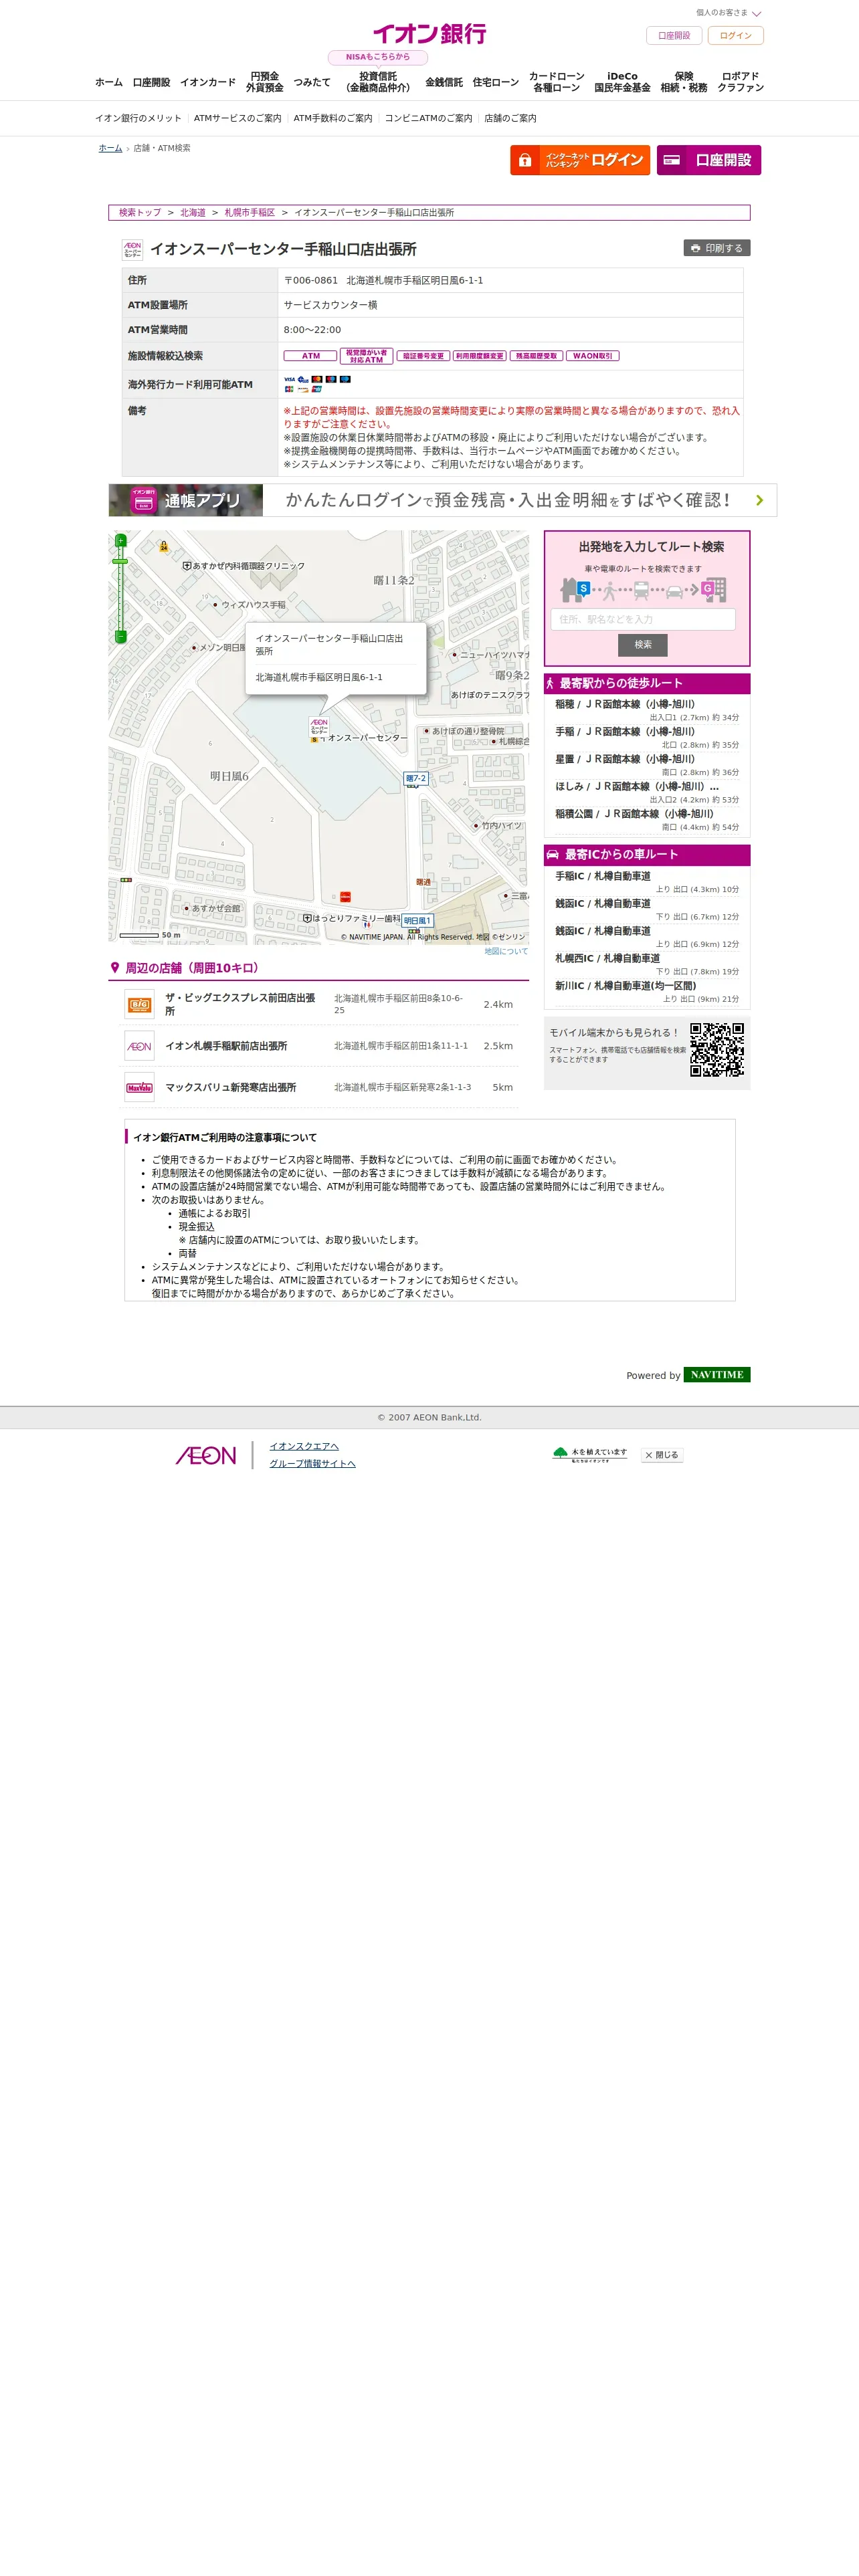
Task: Click the Big Express store logo
Action: (139, 1005)
